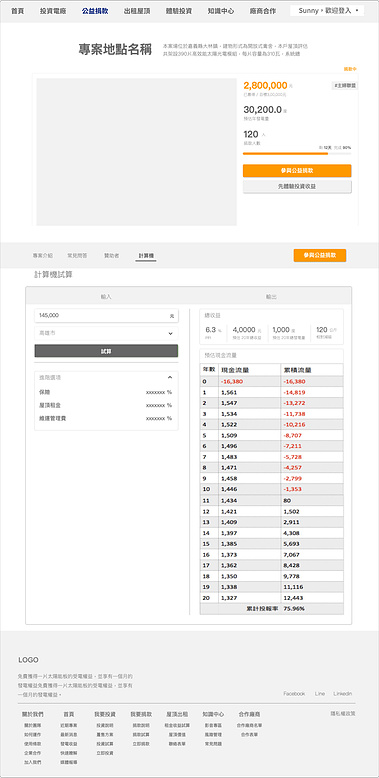The image size is (379, 778).
Task: Go to 廠商合作 in the top navigation
Action: 263,11
